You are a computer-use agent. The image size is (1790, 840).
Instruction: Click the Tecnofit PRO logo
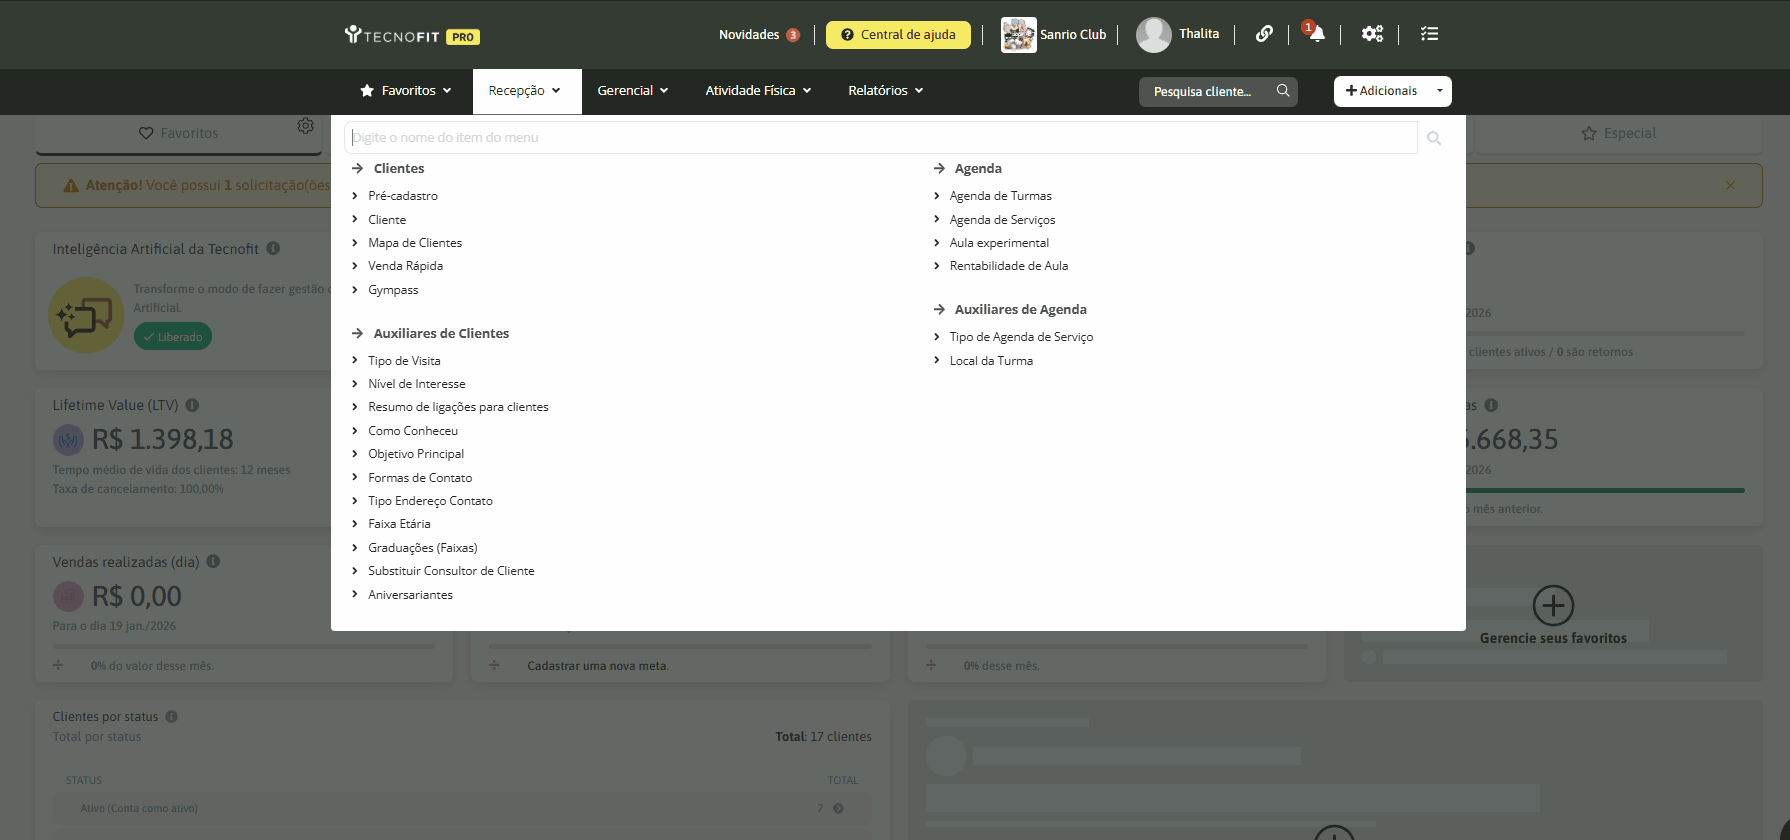coord(412,35)
